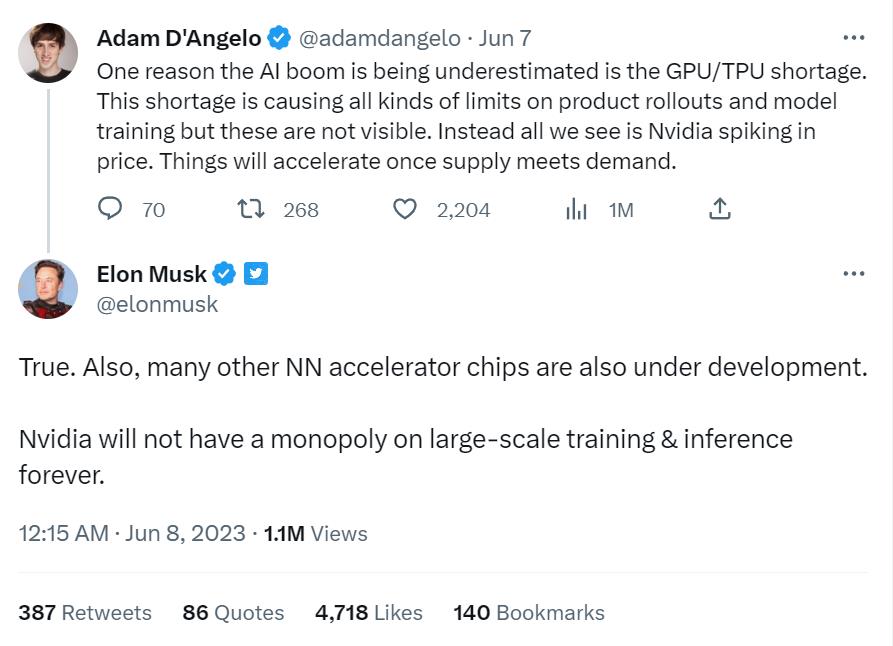Open Elon Musk's profile avatar

[47, 288]
